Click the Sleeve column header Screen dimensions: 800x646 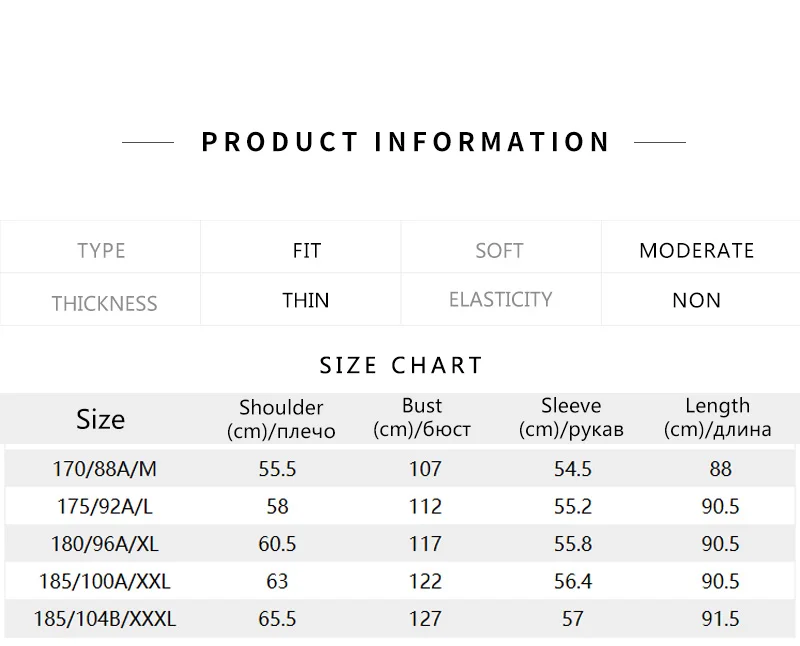click(571, 418)
